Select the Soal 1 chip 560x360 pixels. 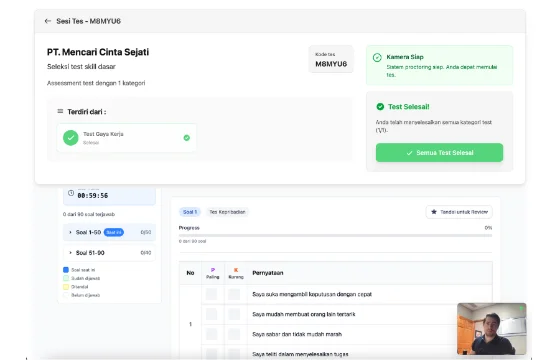point(190,212)
